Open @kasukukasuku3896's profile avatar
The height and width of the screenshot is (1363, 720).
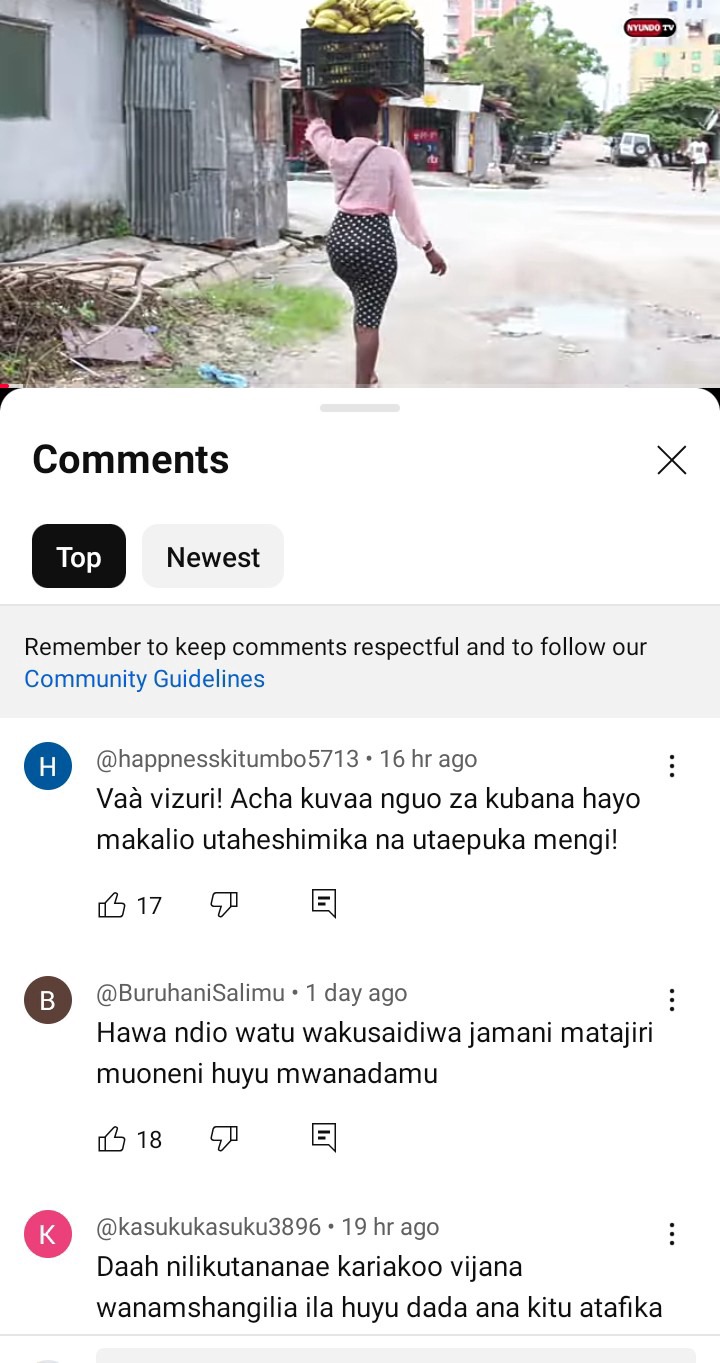coord(48,1234)
